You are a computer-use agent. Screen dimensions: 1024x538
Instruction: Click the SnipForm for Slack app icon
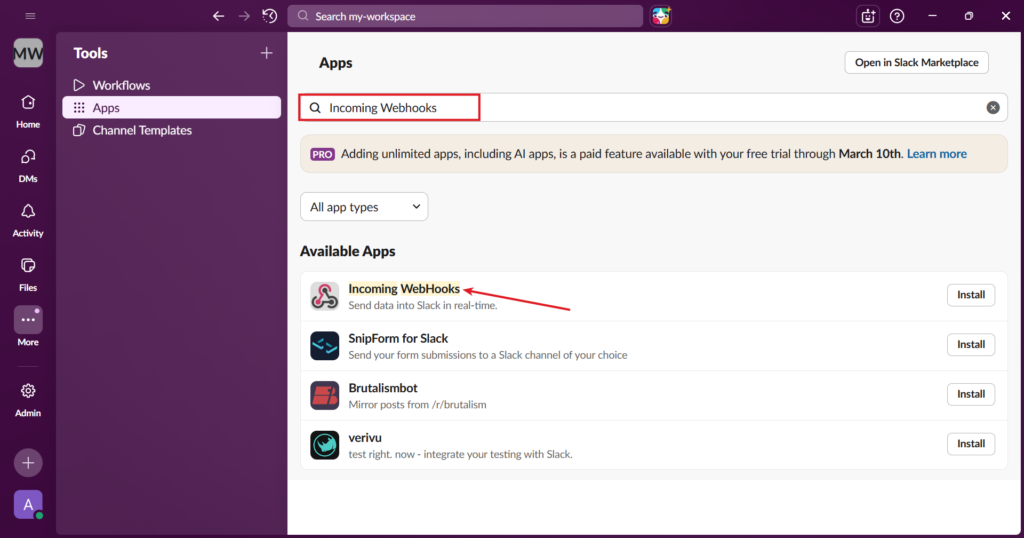tap(325, 346)
